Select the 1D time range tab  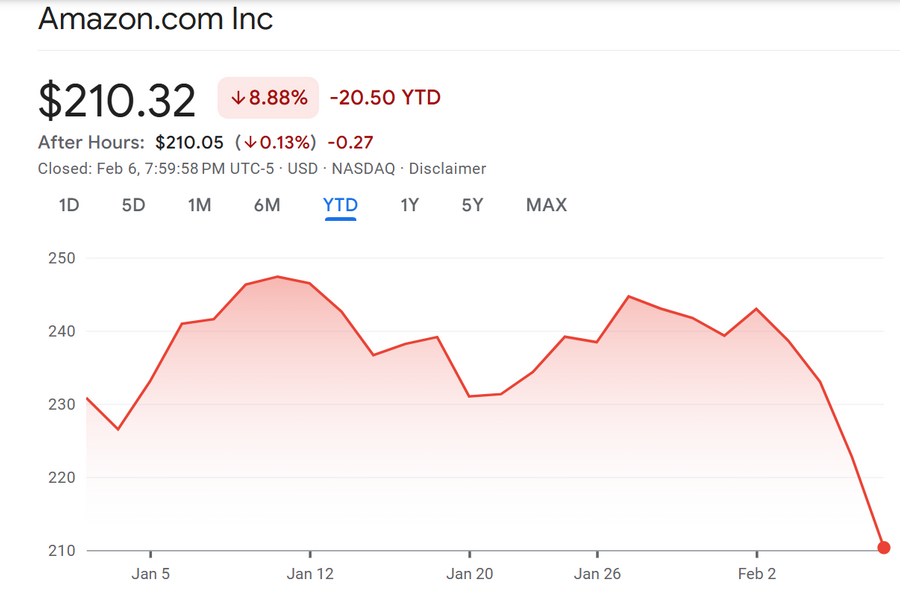(68, 205)
